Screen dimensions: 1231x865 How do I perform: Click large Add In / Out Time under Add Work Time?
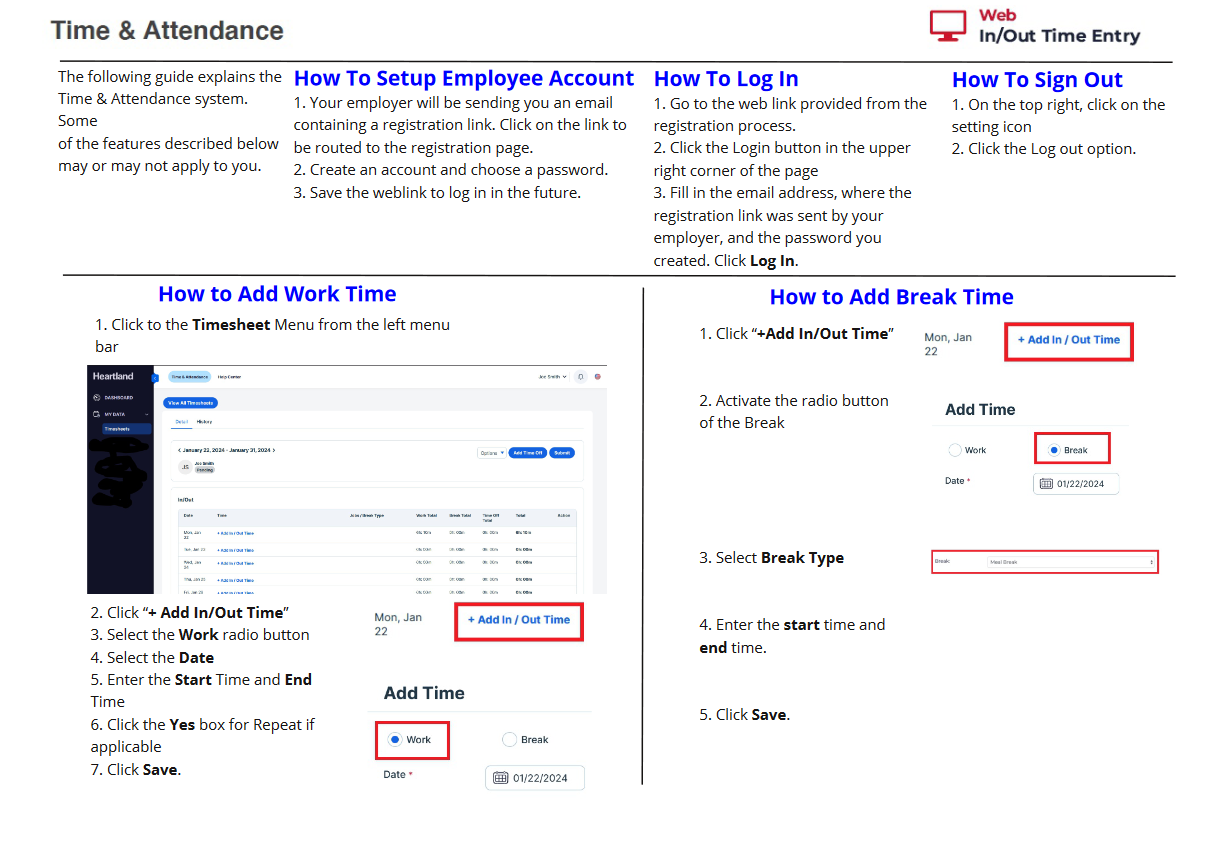pos(518,620)
